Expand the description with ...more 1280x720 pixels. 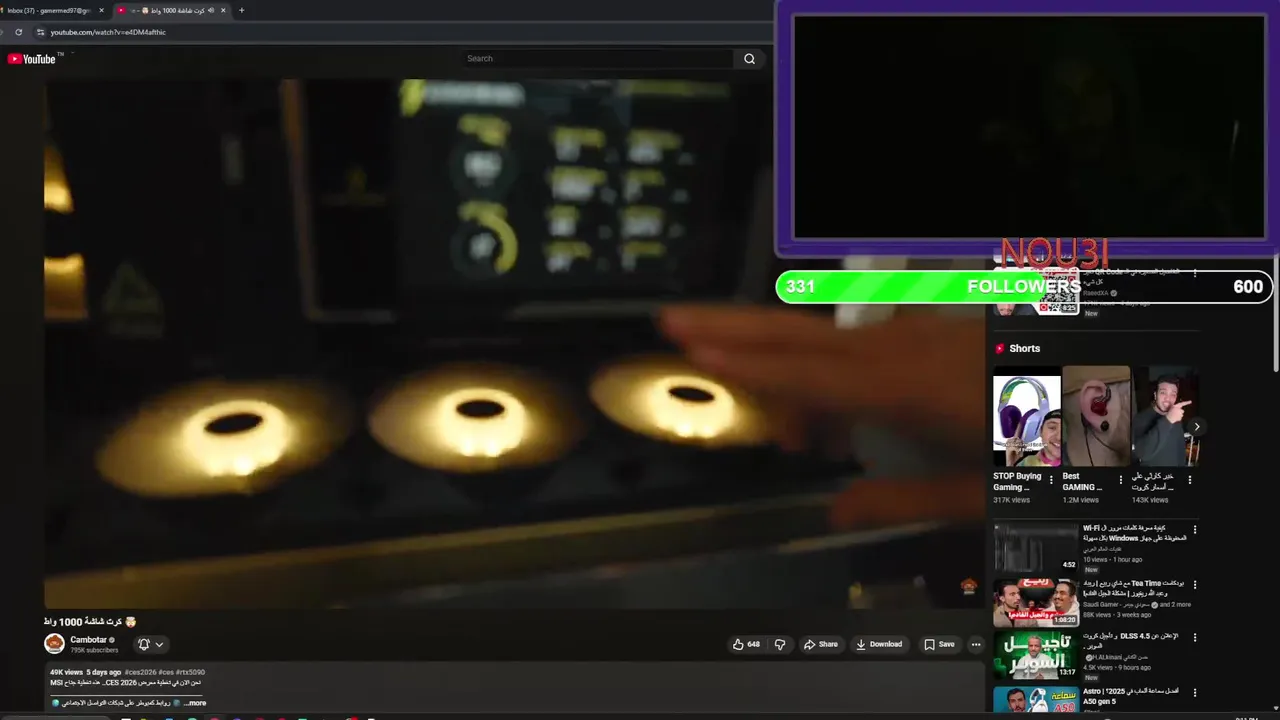(195, 703)
